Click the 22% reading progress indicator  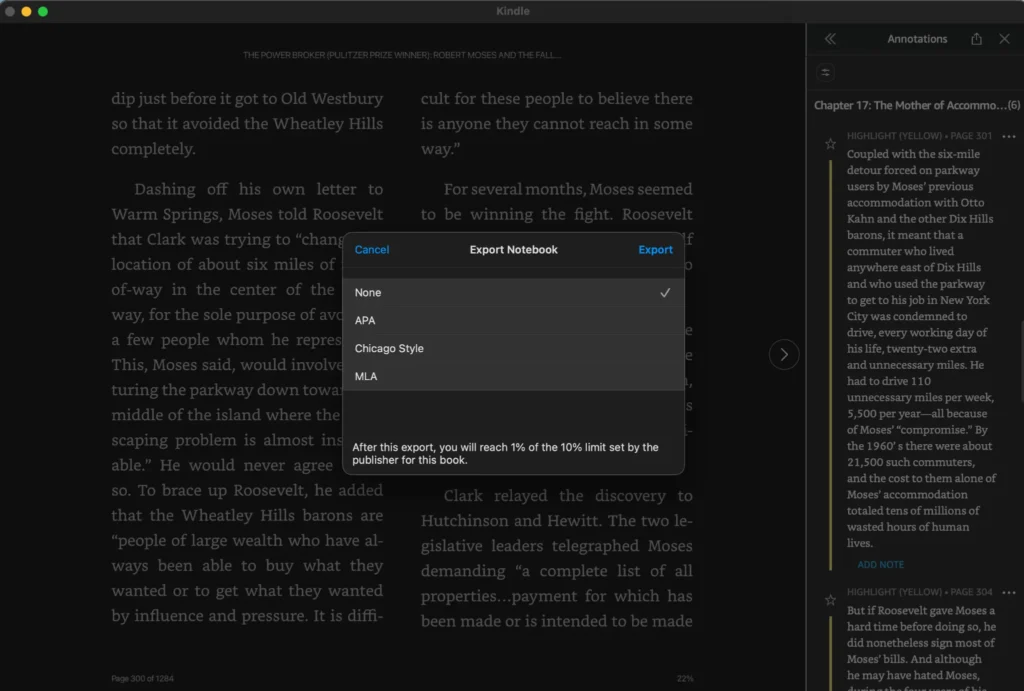(684, 678)
